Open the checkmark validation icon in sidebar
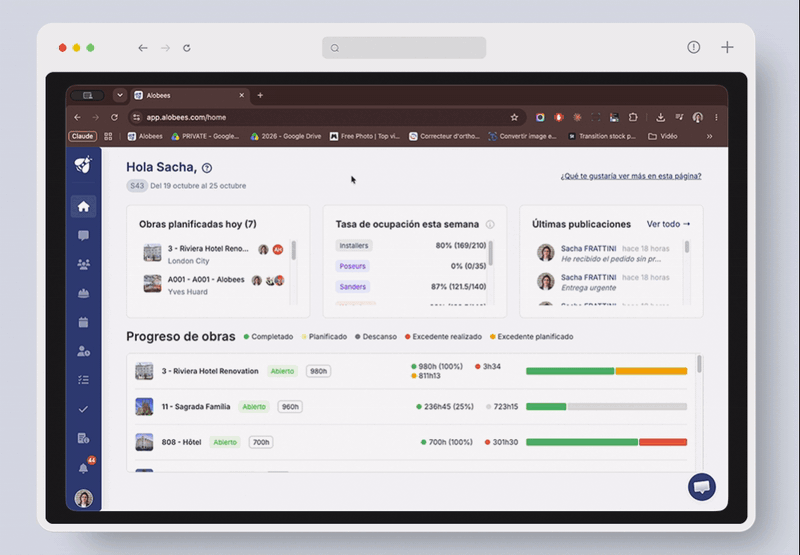The width and height of the screenshot is (800, 555). pyautogui.click(x=83, y=409)
